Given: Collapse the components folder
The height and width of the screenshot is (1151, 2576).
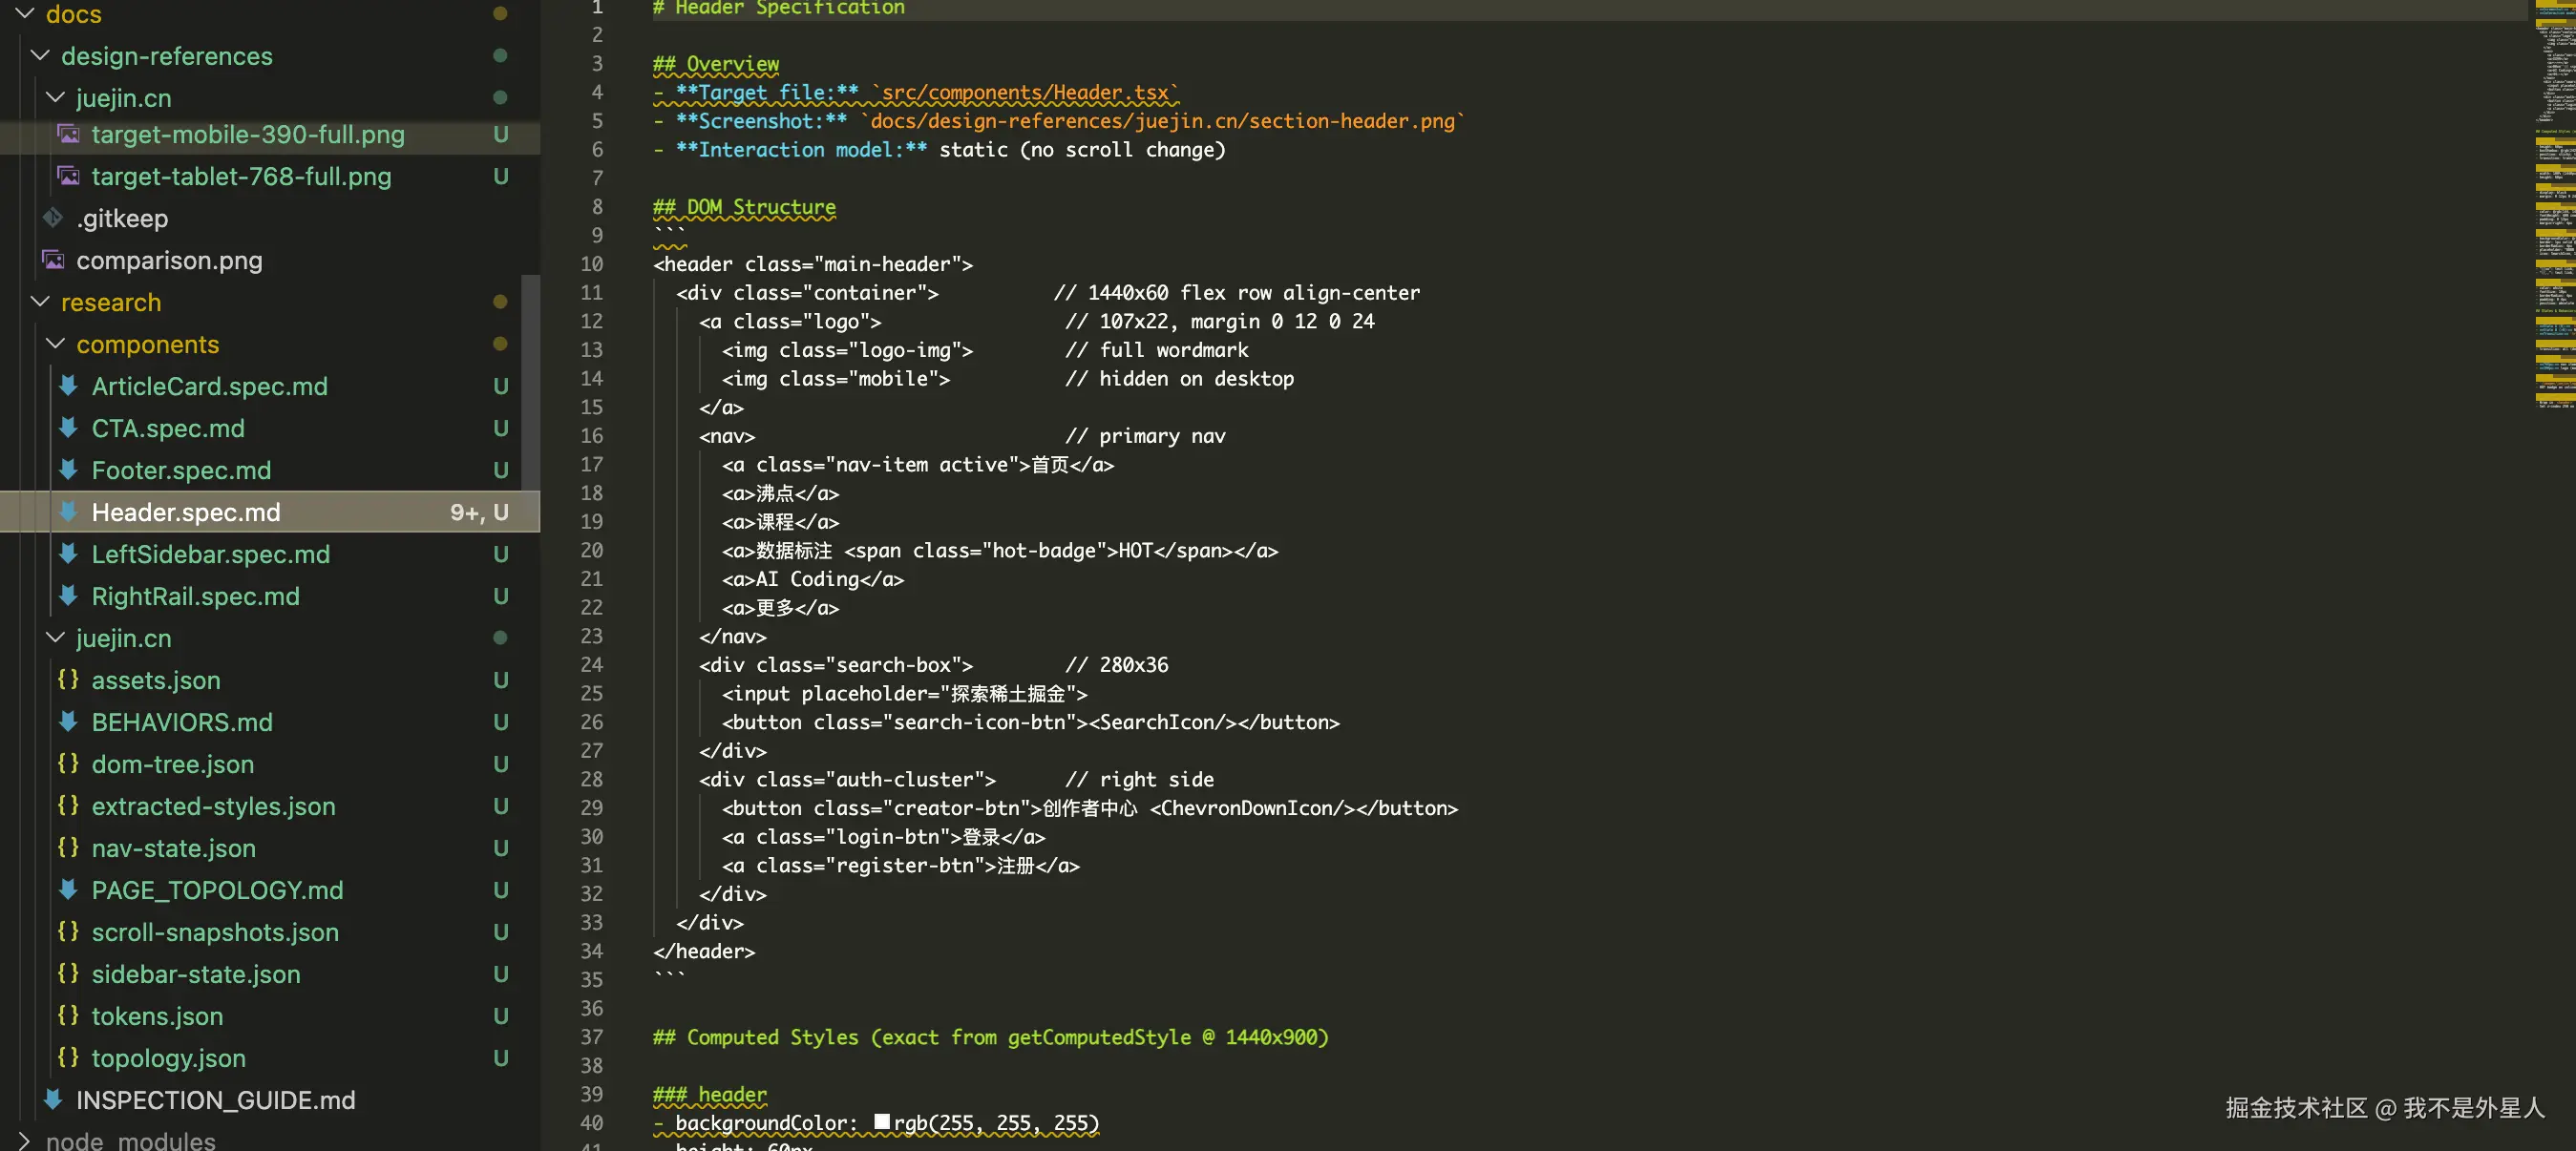Looking at the screenshot, I should click(56, 344).
